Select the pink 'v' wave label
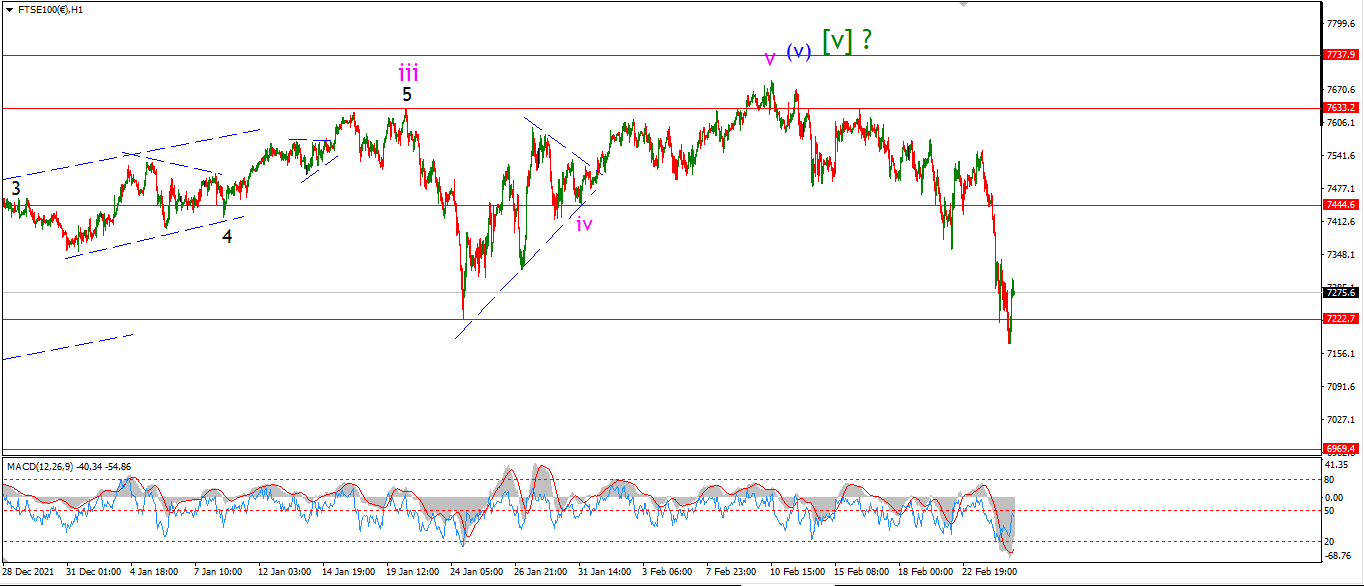The height and width of the screenshot is (586, 1364). coord(770,59)
